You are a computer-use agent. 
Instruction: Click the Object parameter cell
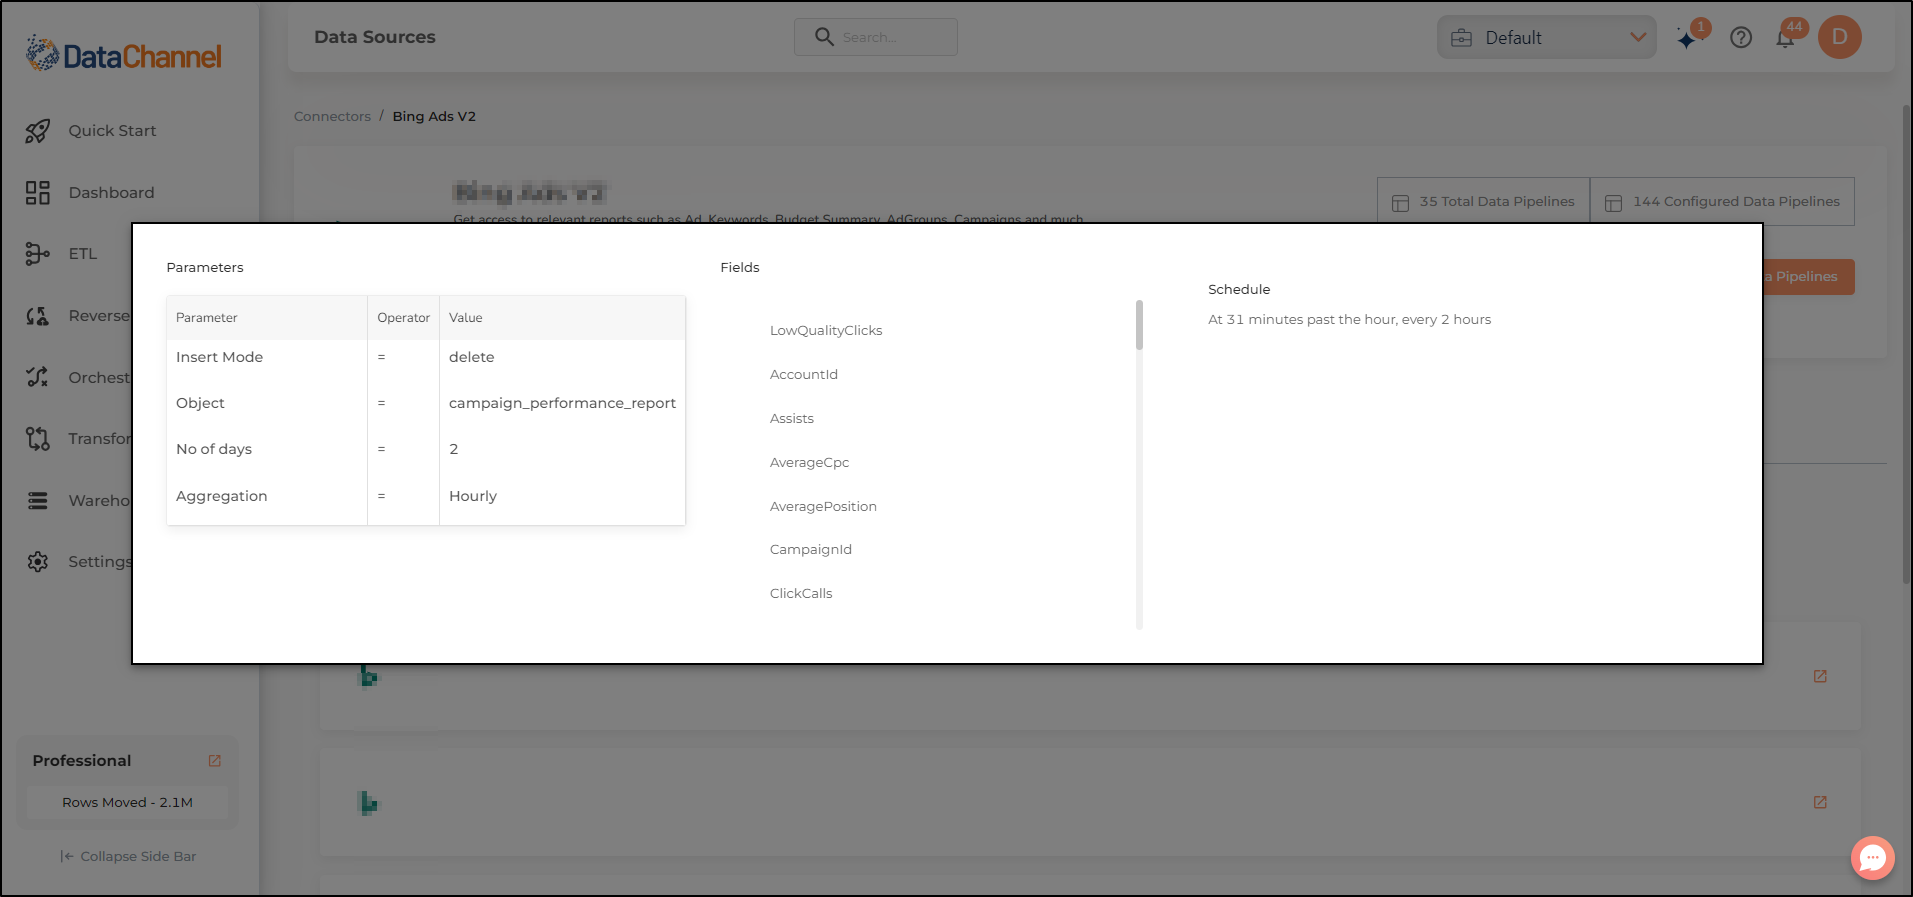[x=267, y=403]
